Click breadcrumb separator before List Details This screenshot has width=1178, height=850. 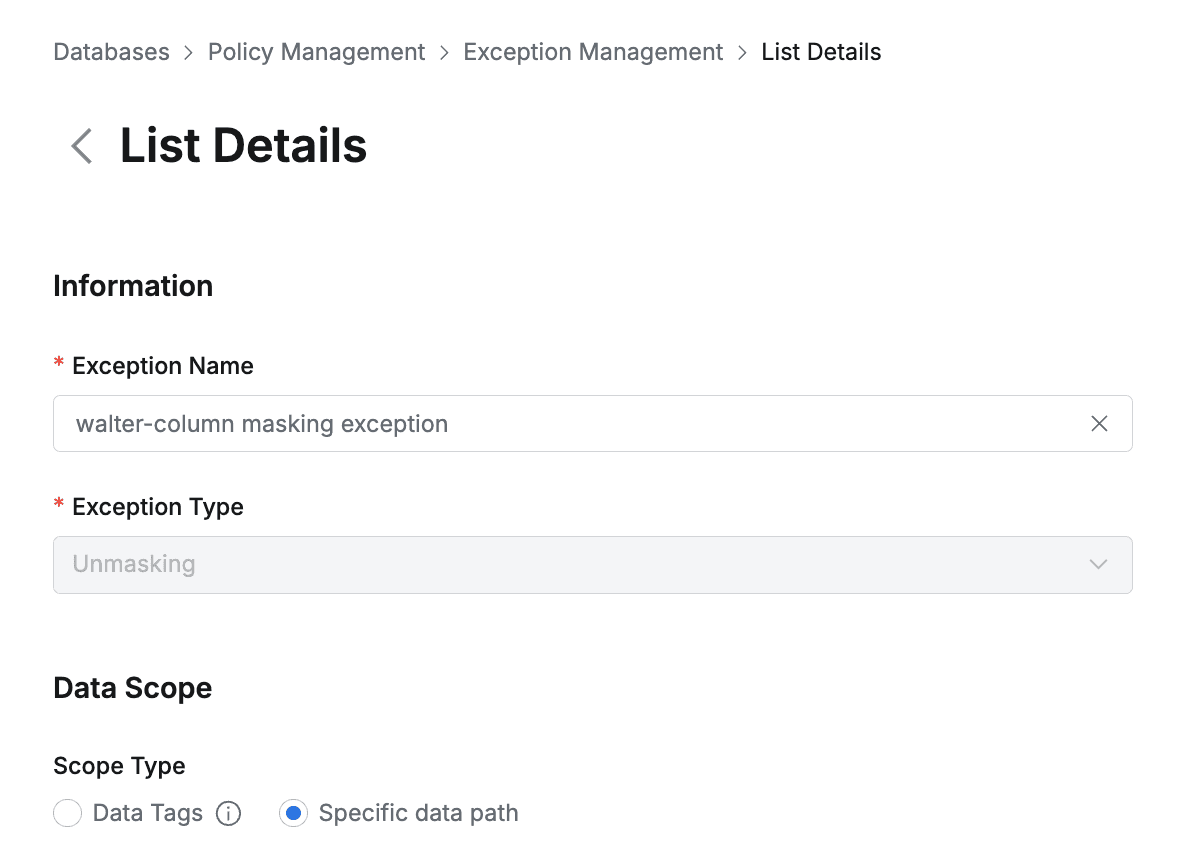[x=742, y=52]
